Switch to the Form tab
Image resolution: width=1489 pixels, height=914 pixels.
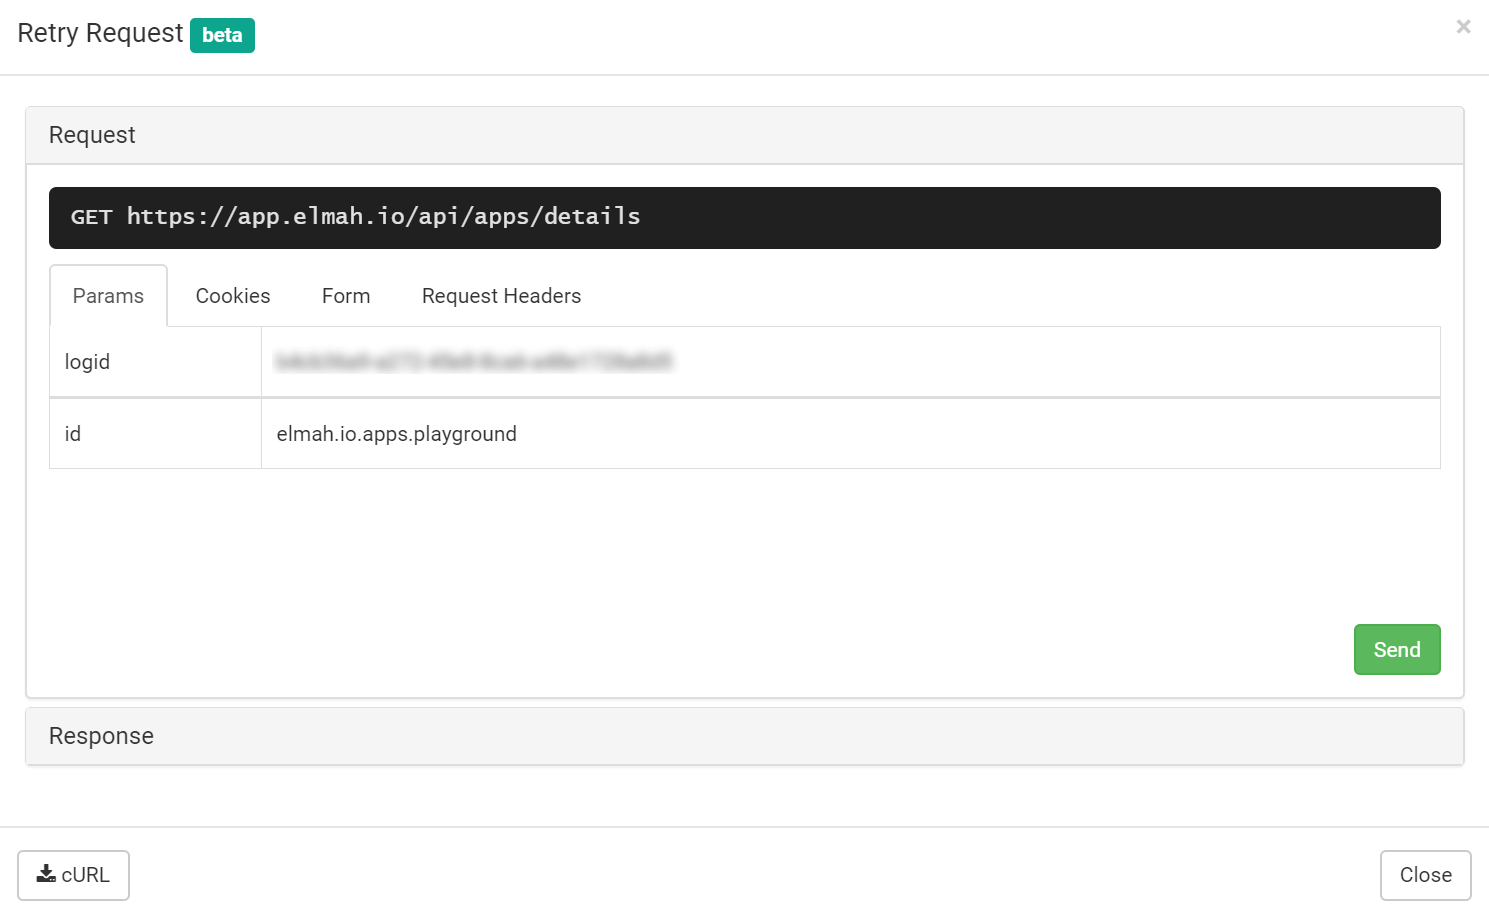click(x=345, y=295)
